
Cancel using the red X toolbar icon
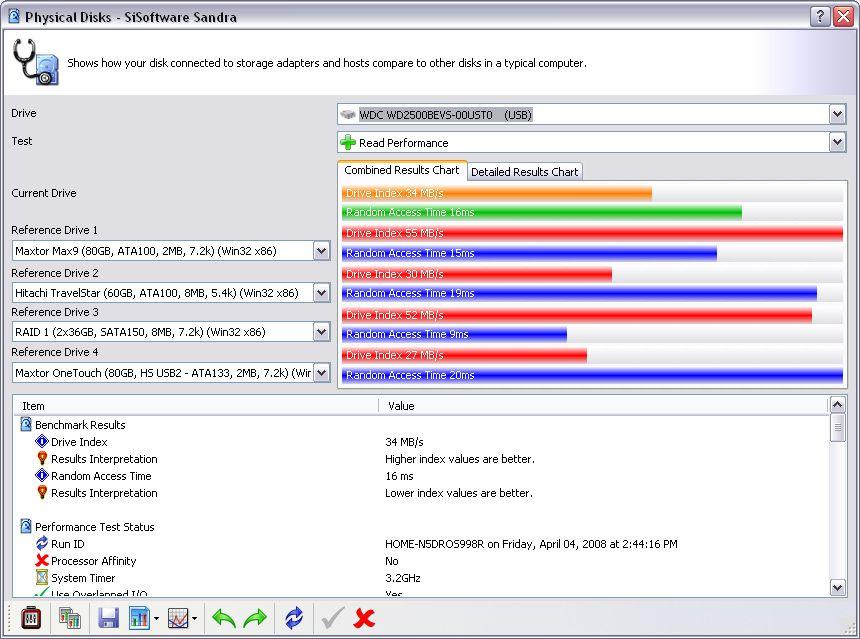click(x=364, y=618)
